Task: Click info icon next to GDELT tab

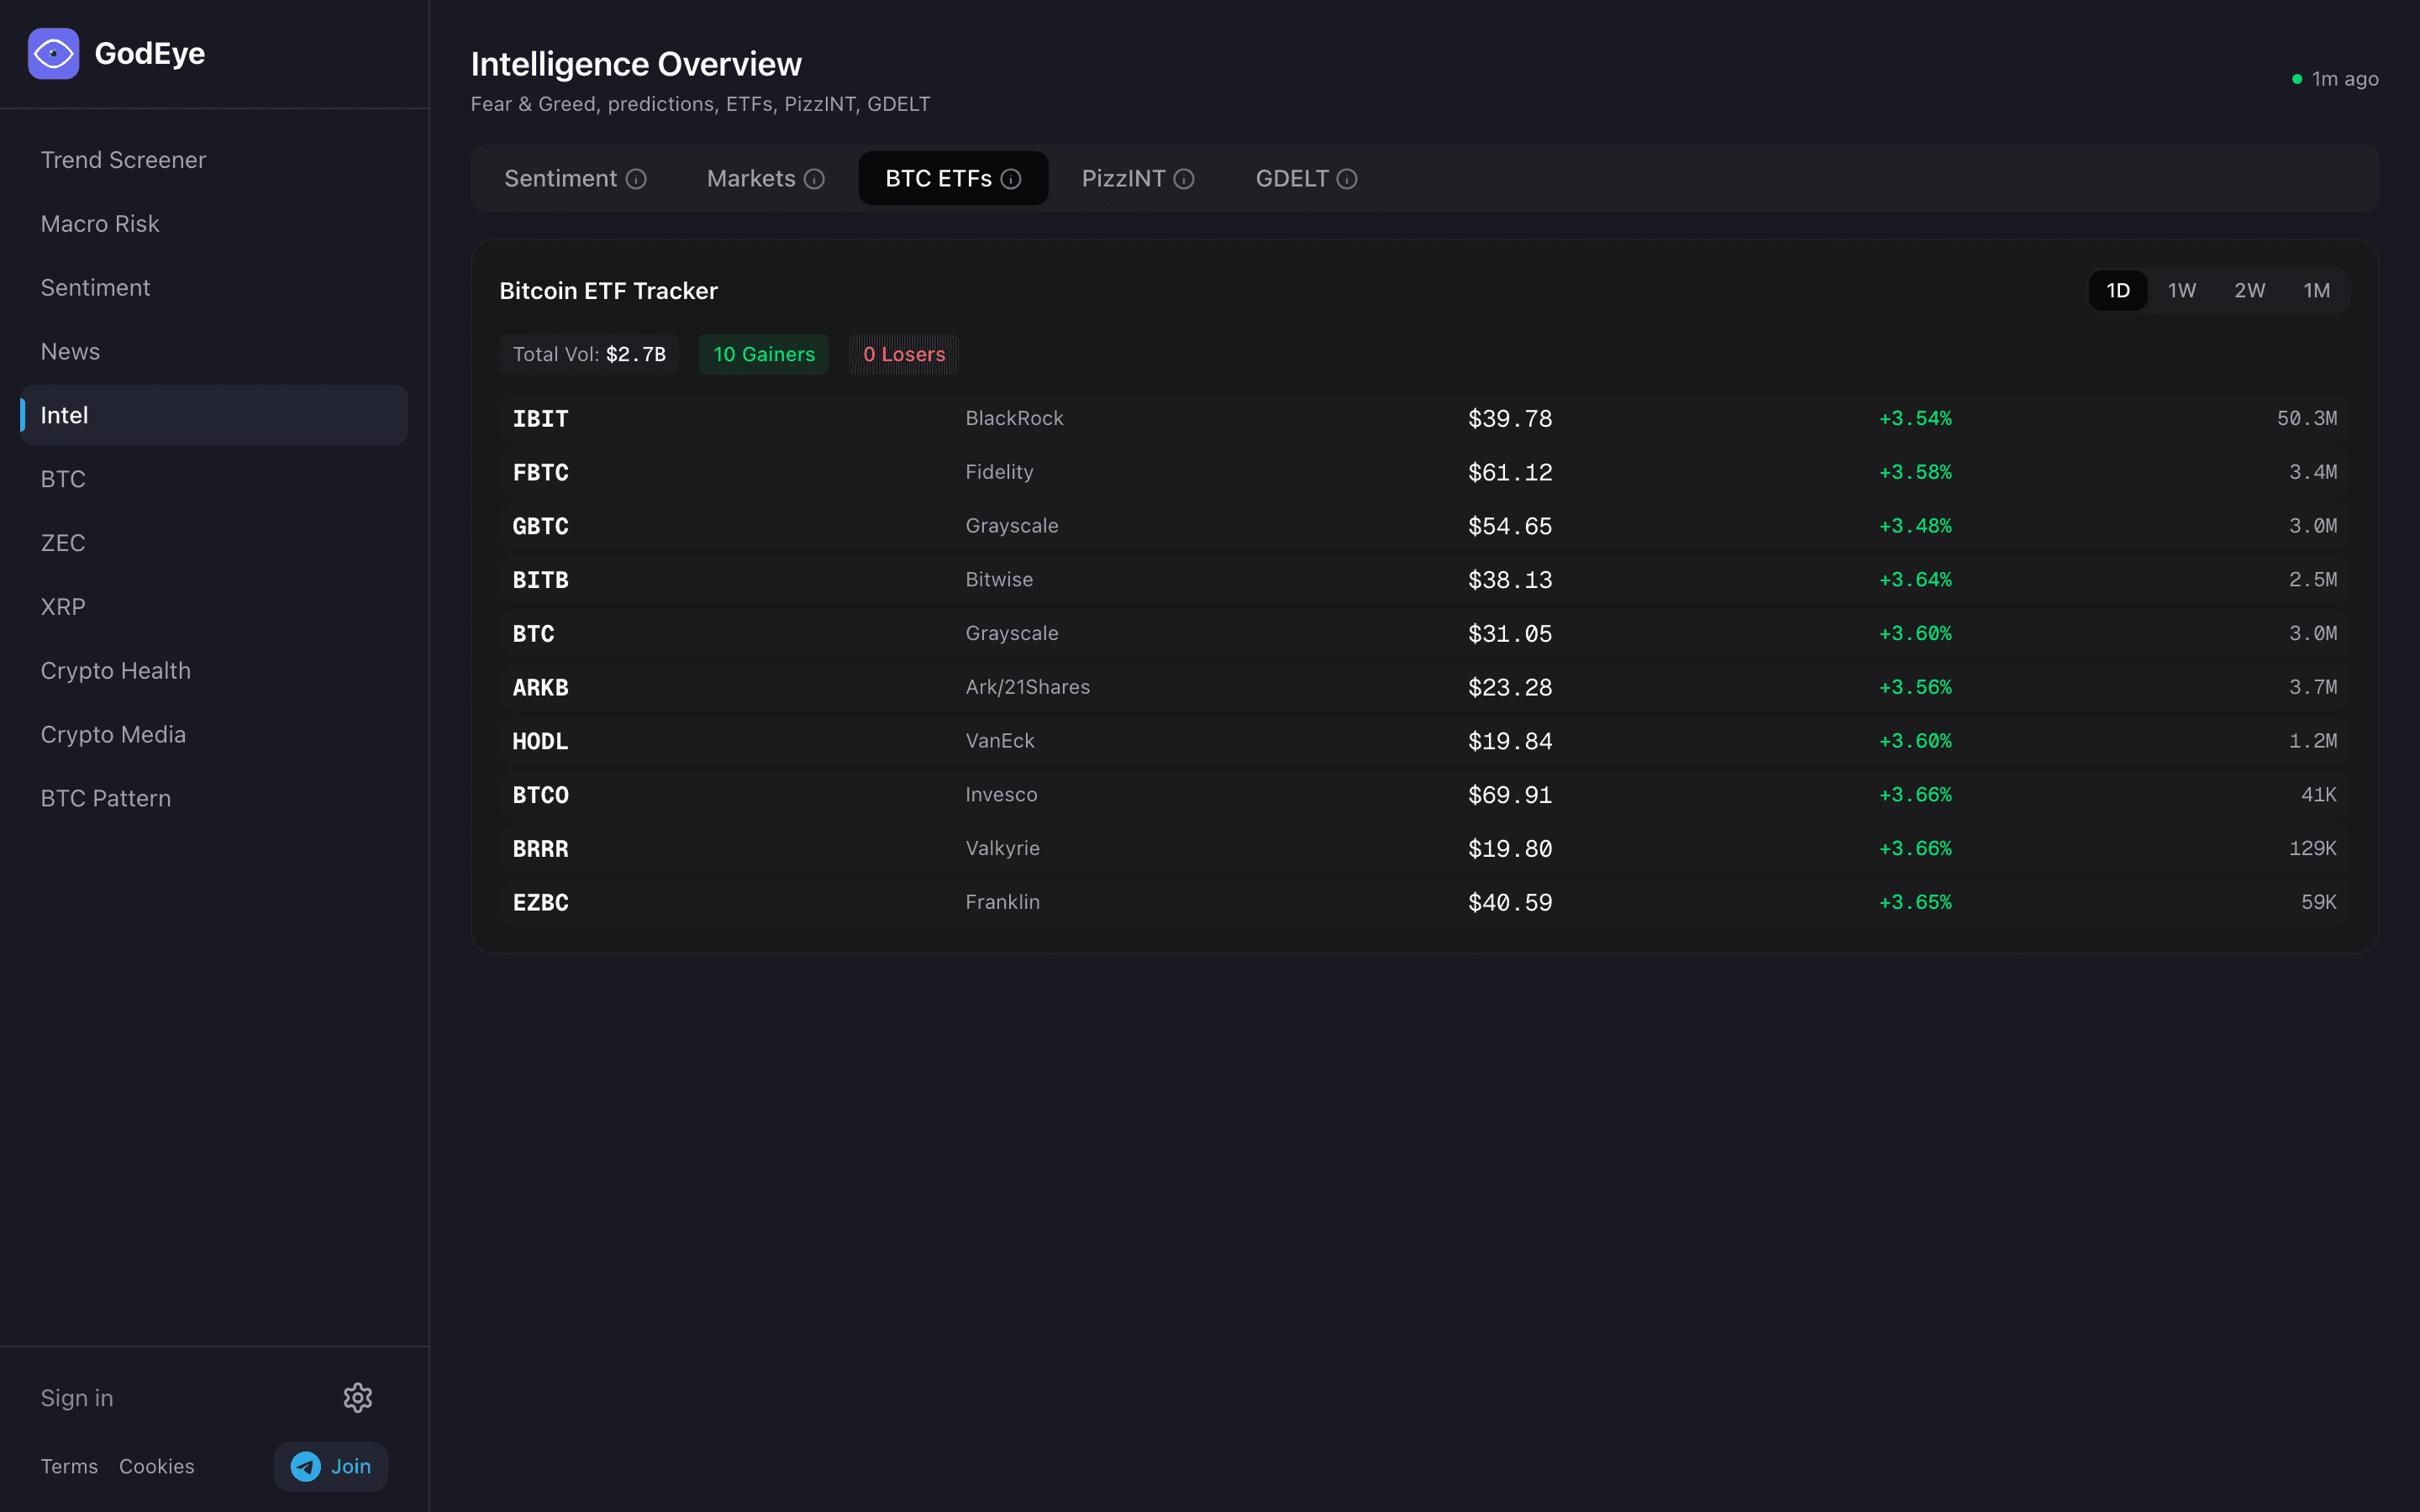Action: (1347, 179)
